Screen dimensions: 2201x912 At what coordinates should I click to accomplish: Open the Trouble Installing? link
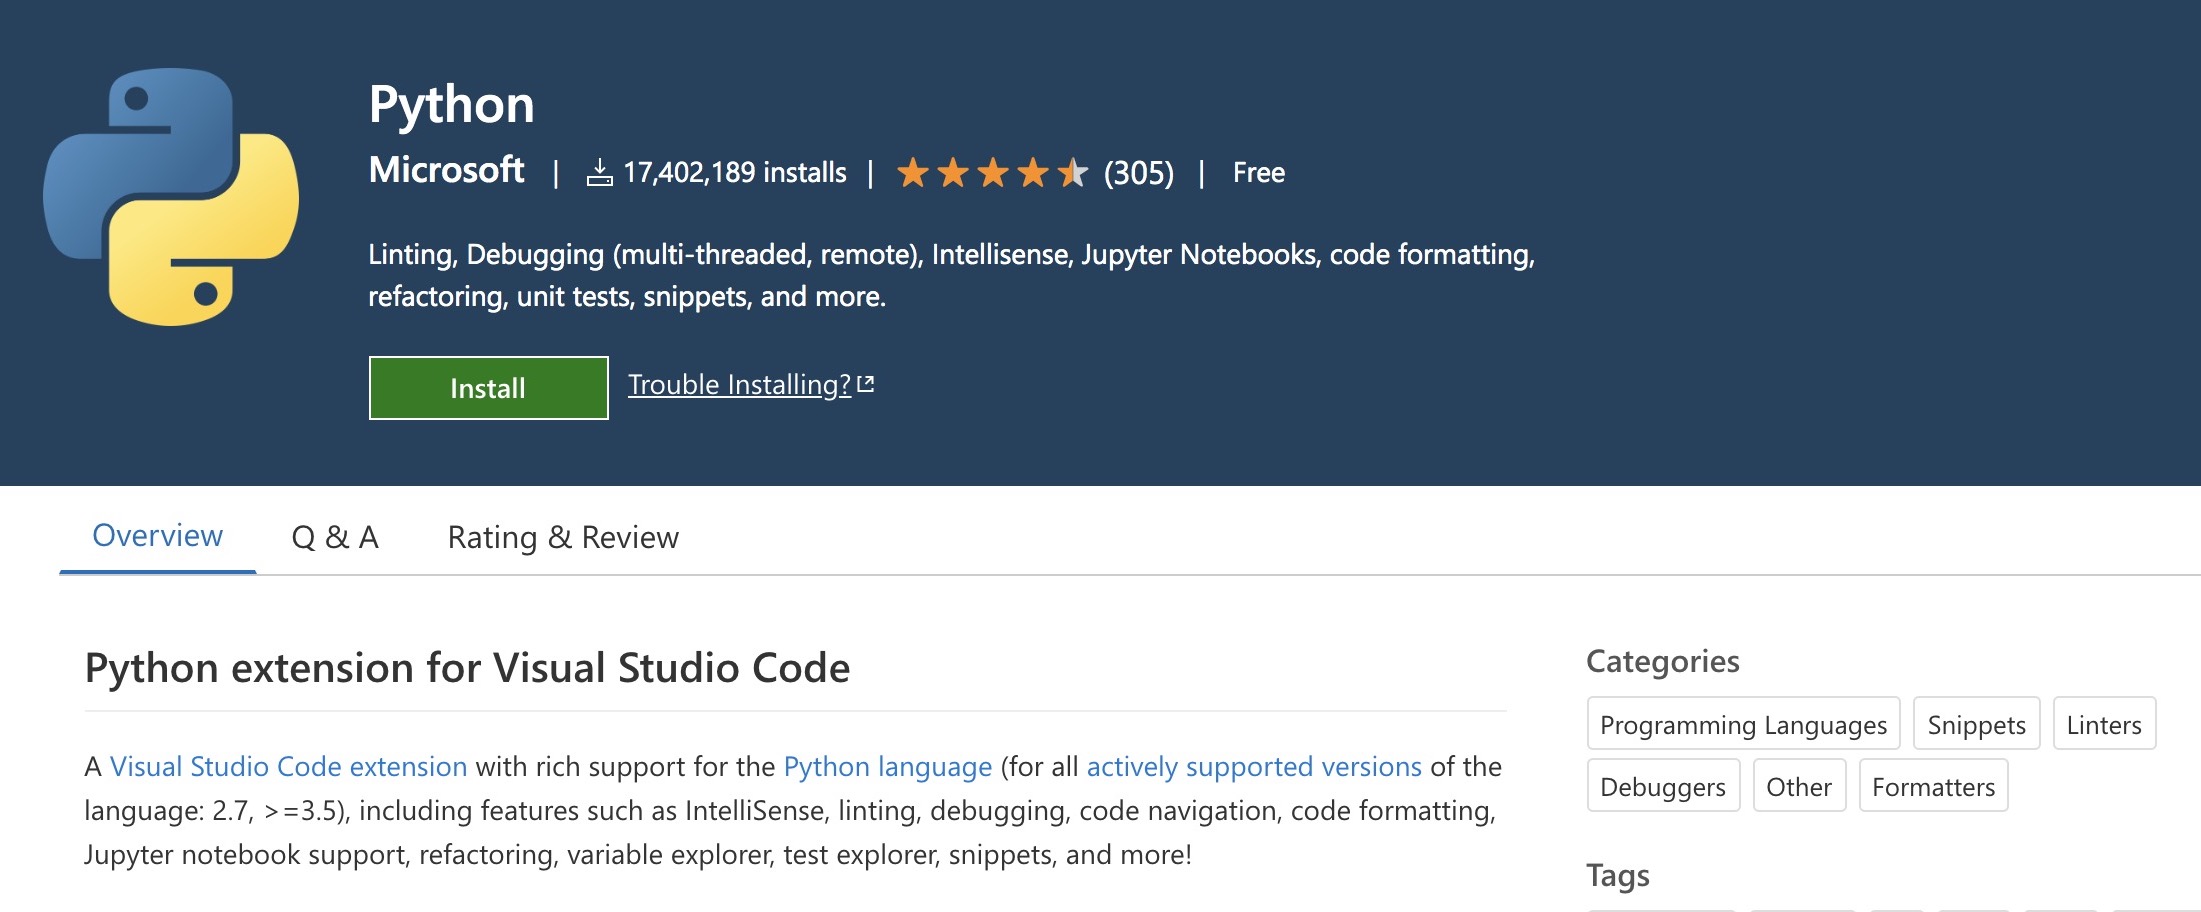click(739, 385)
